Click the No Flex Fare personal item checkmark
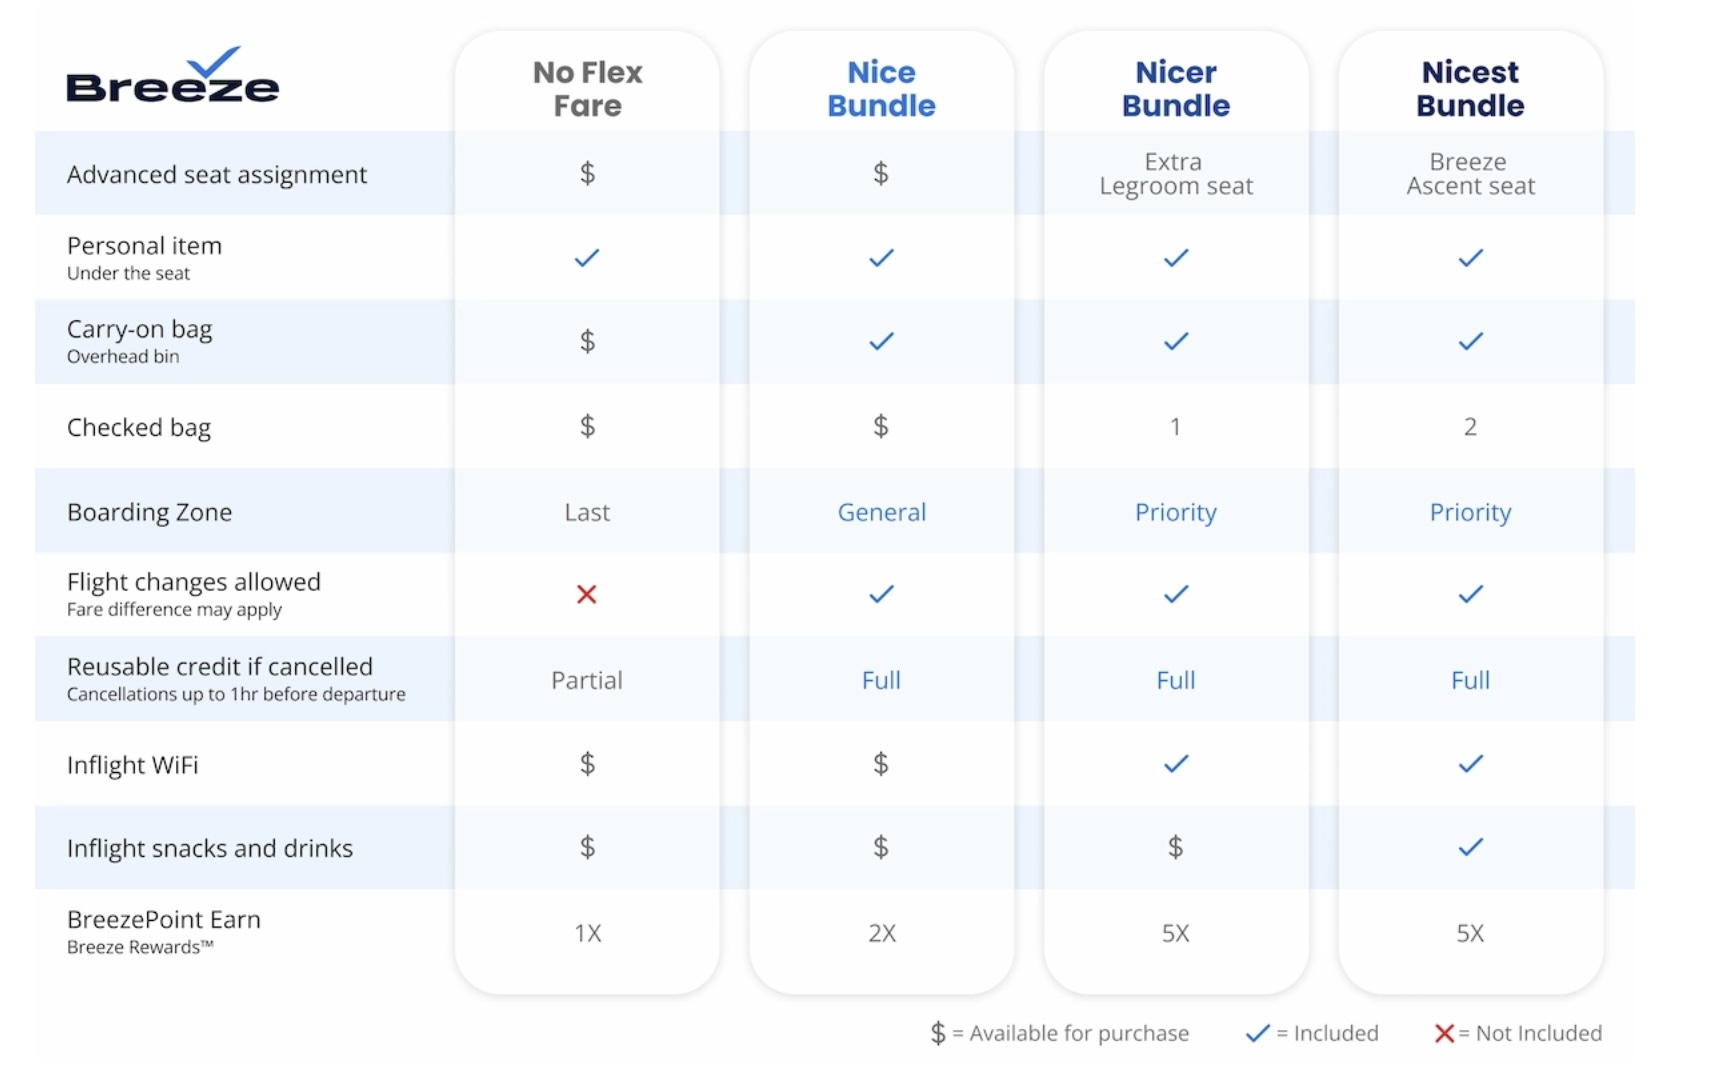The image size is (1736, 1085). point(587,258)
